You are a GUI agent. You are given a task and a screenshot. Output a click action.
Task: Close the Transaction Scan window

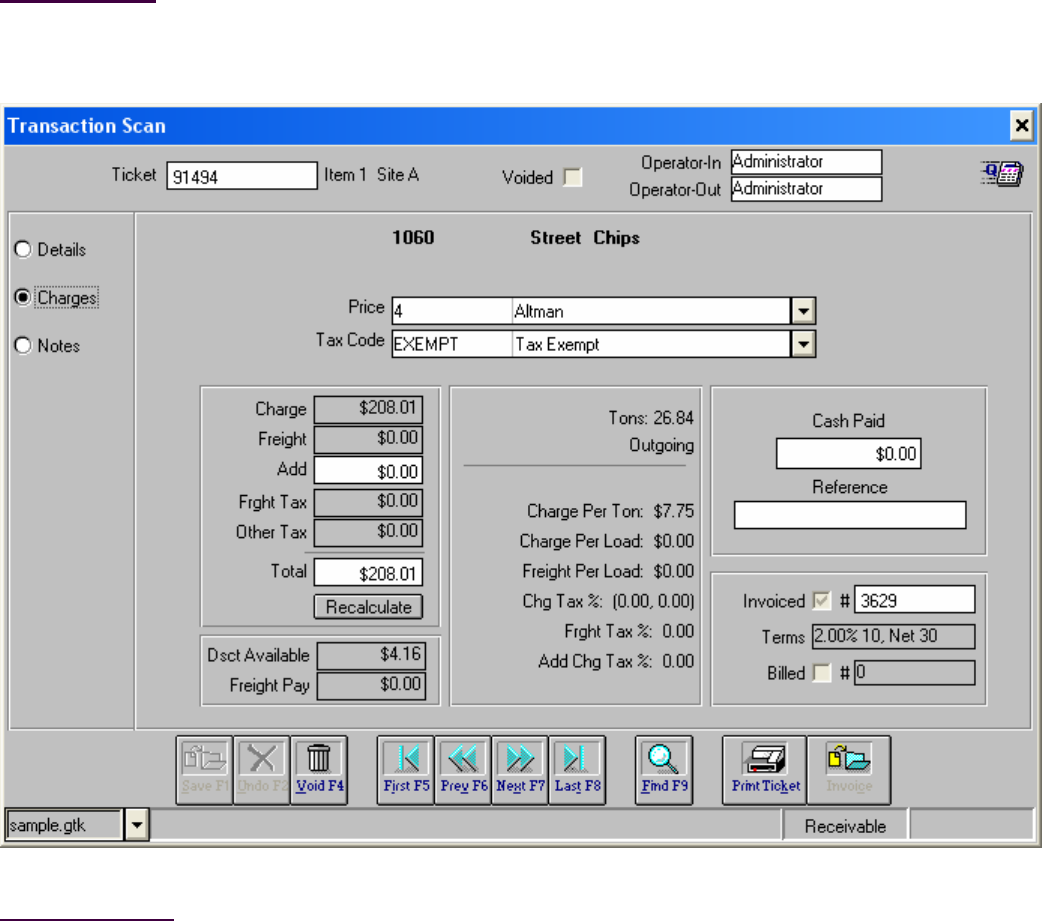point(1021,126)
